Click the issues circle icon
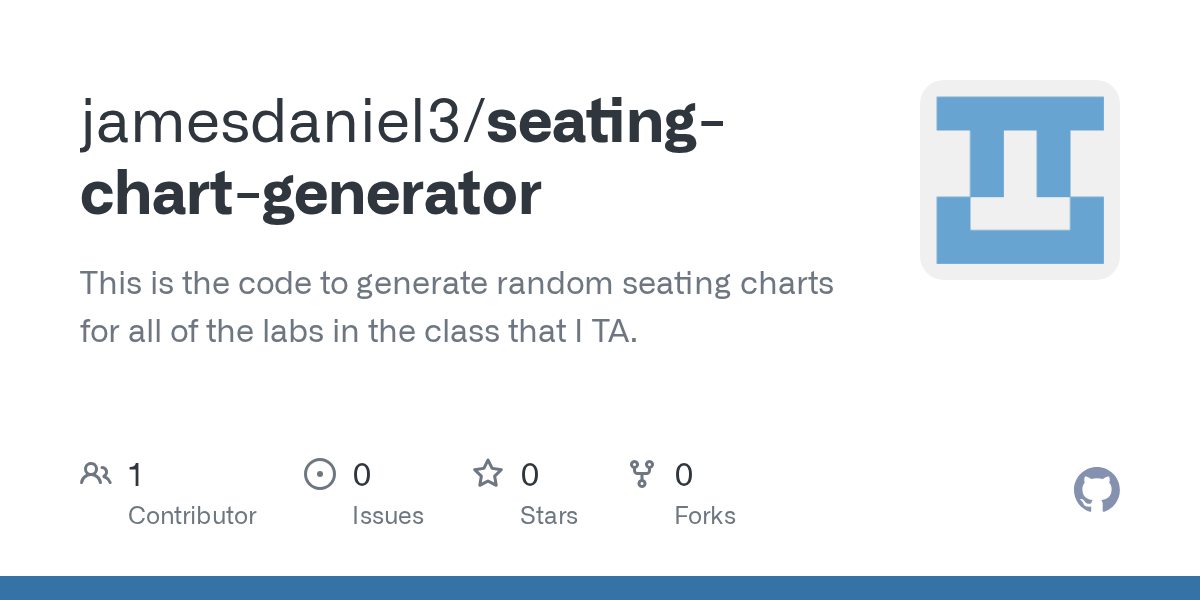The height and width of the screenshot is (600, 1200). (320, 474)
